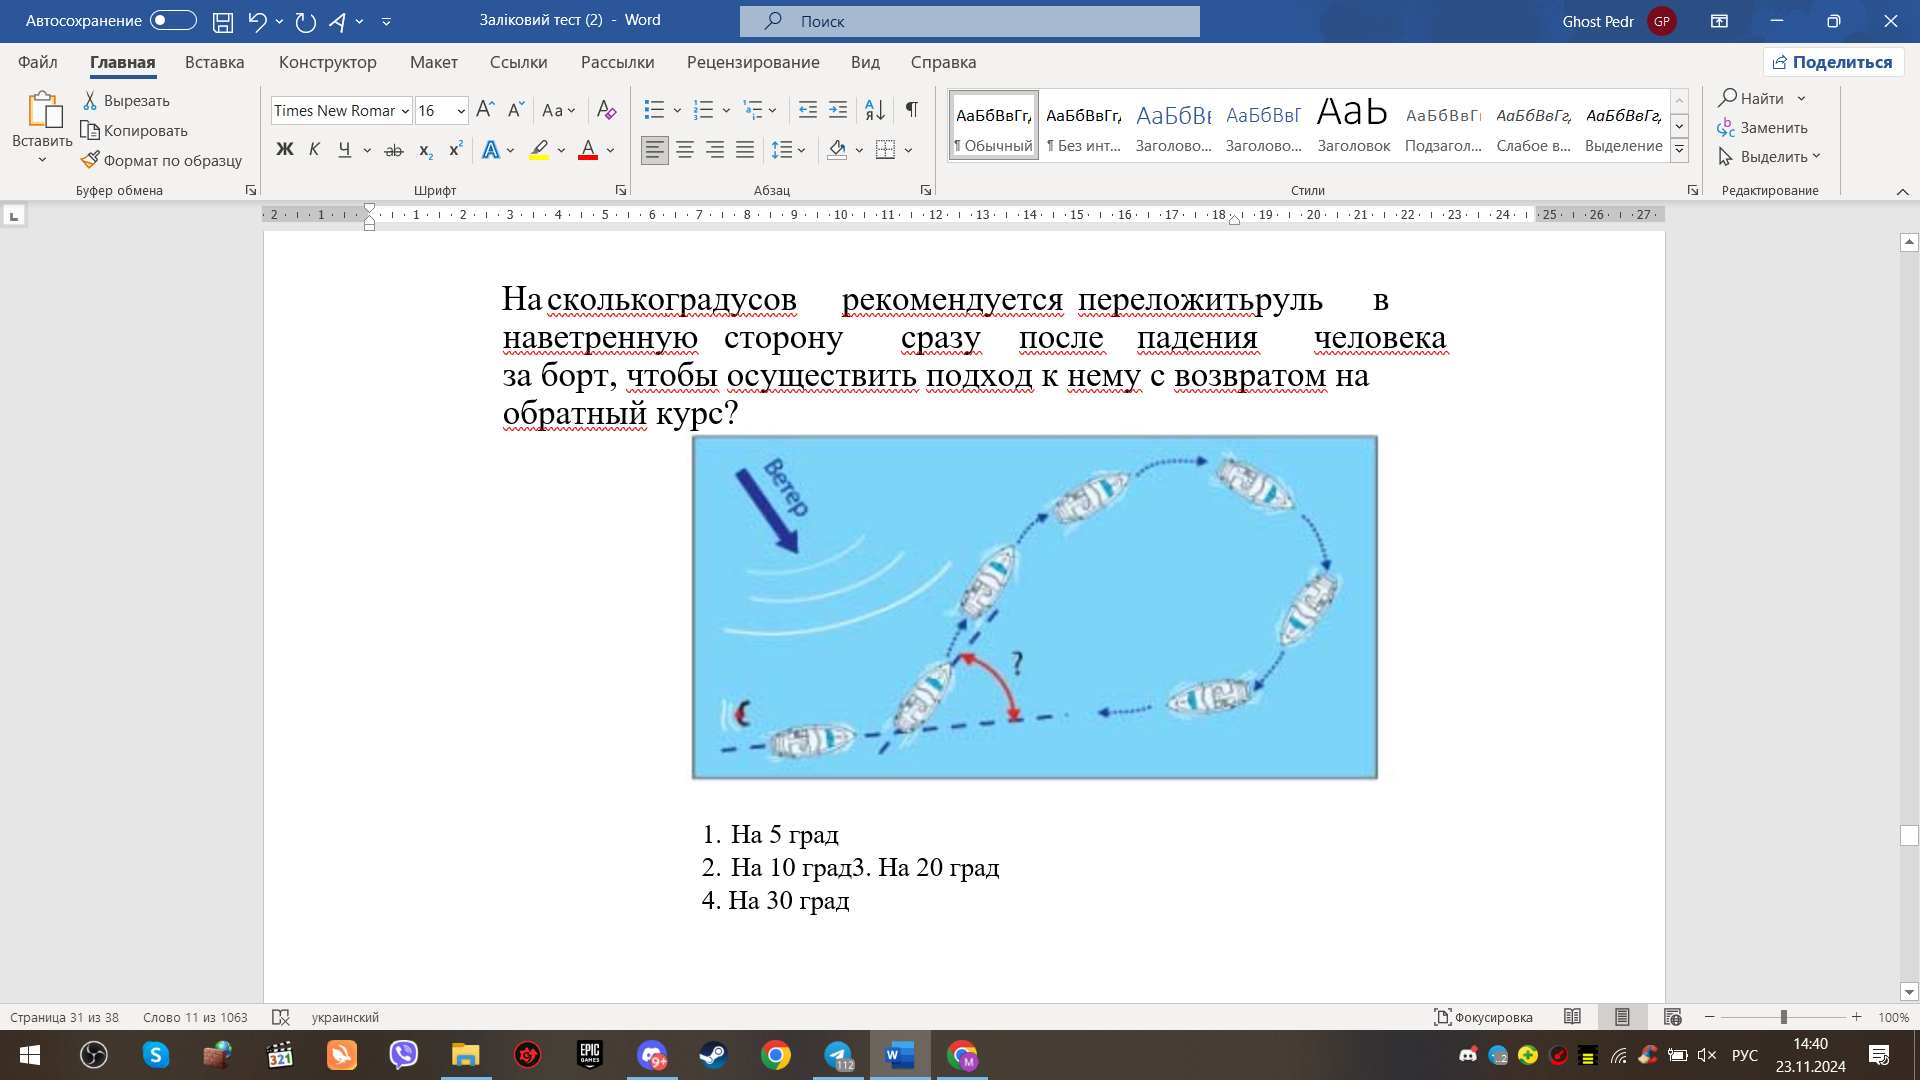Screen dimensions: 1920x1080
Task: Open the Find (Найти) search
Action: pos(1751,98)
